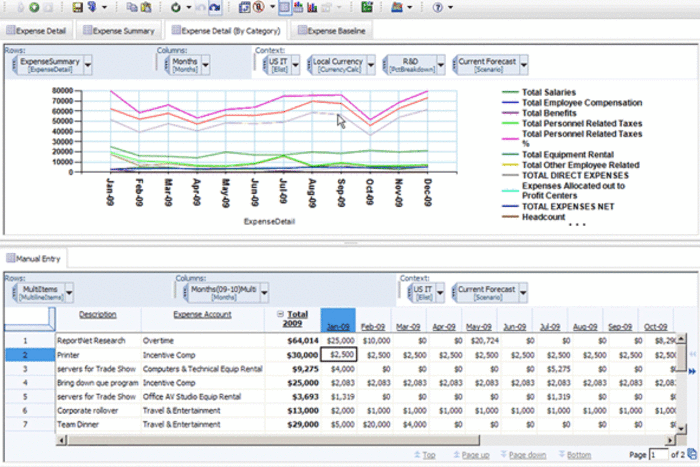
Task: Open the Expense Baseline tab
Action: click(332, 30)
